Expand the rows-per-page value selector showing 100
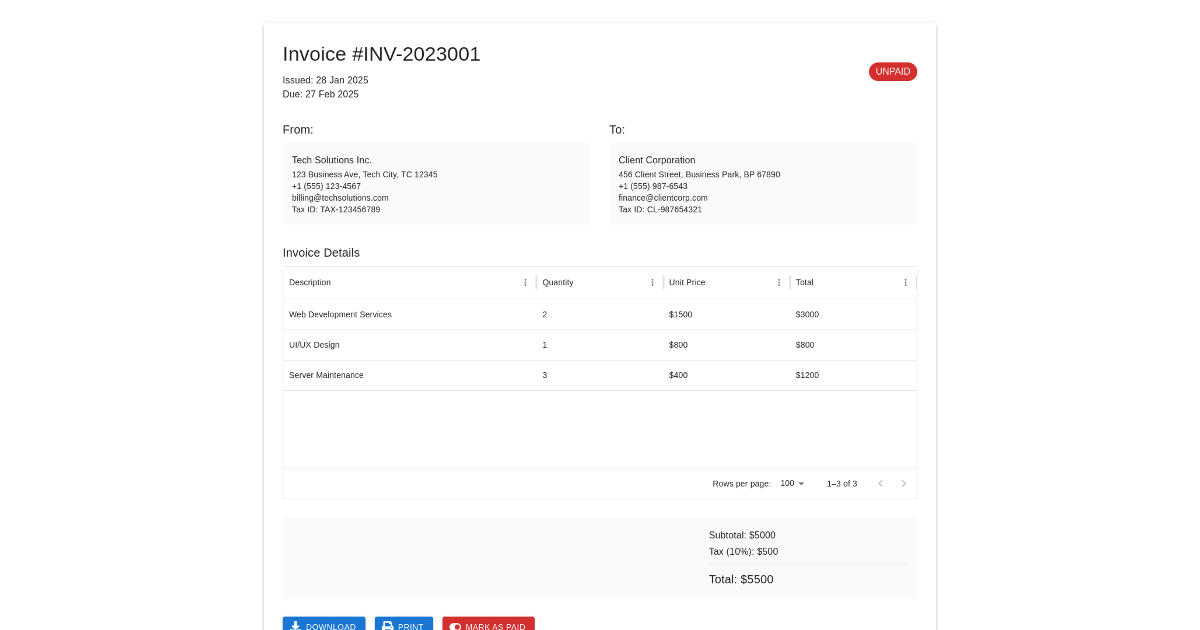 pyautogui.click(x=790, y=483)
